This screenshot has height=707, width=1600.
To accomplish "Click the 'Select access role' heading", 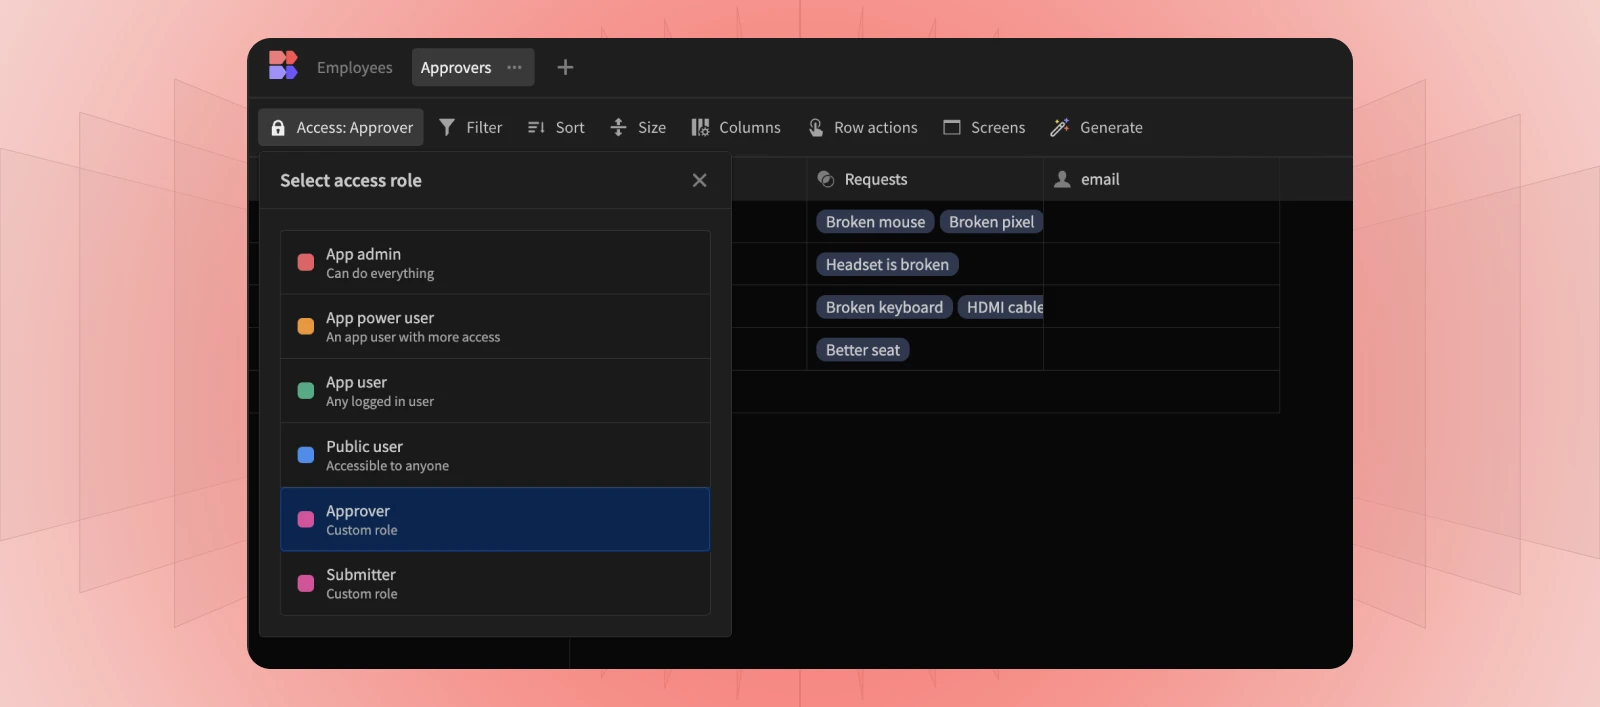I will coord(351,180).
